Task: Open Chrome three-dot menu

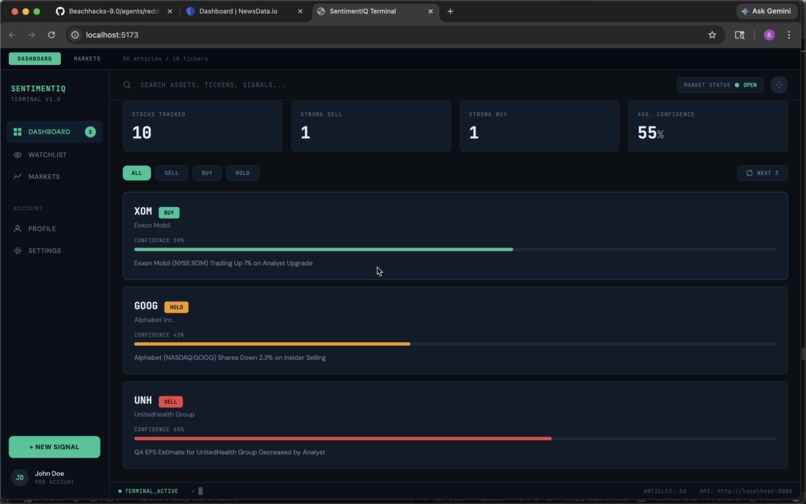Action: 789,35
